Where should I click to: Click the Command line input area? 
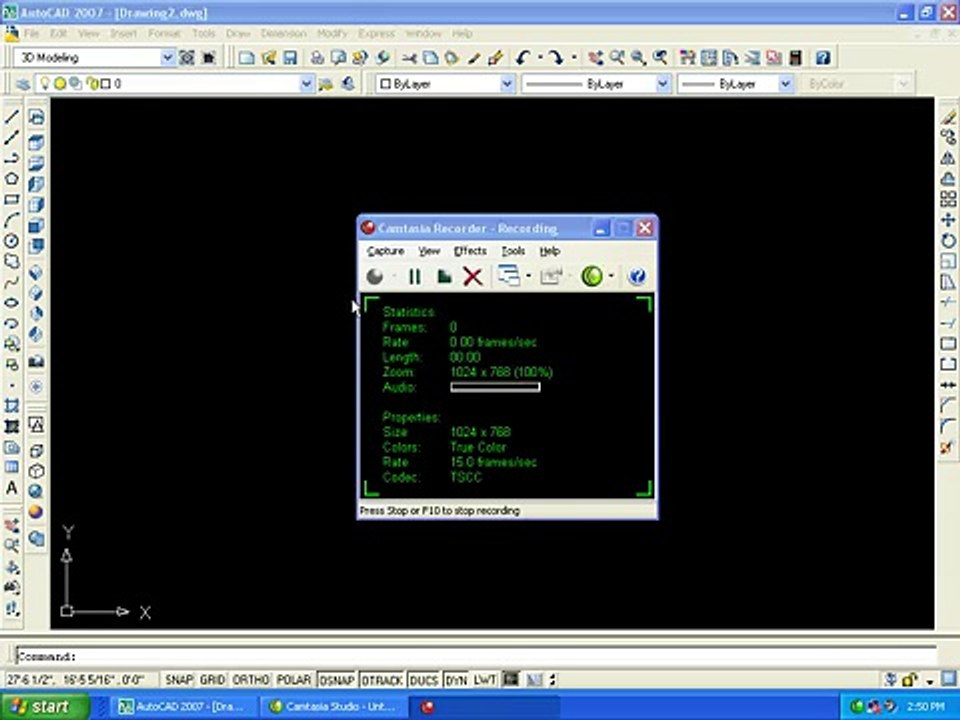[476, 657]
